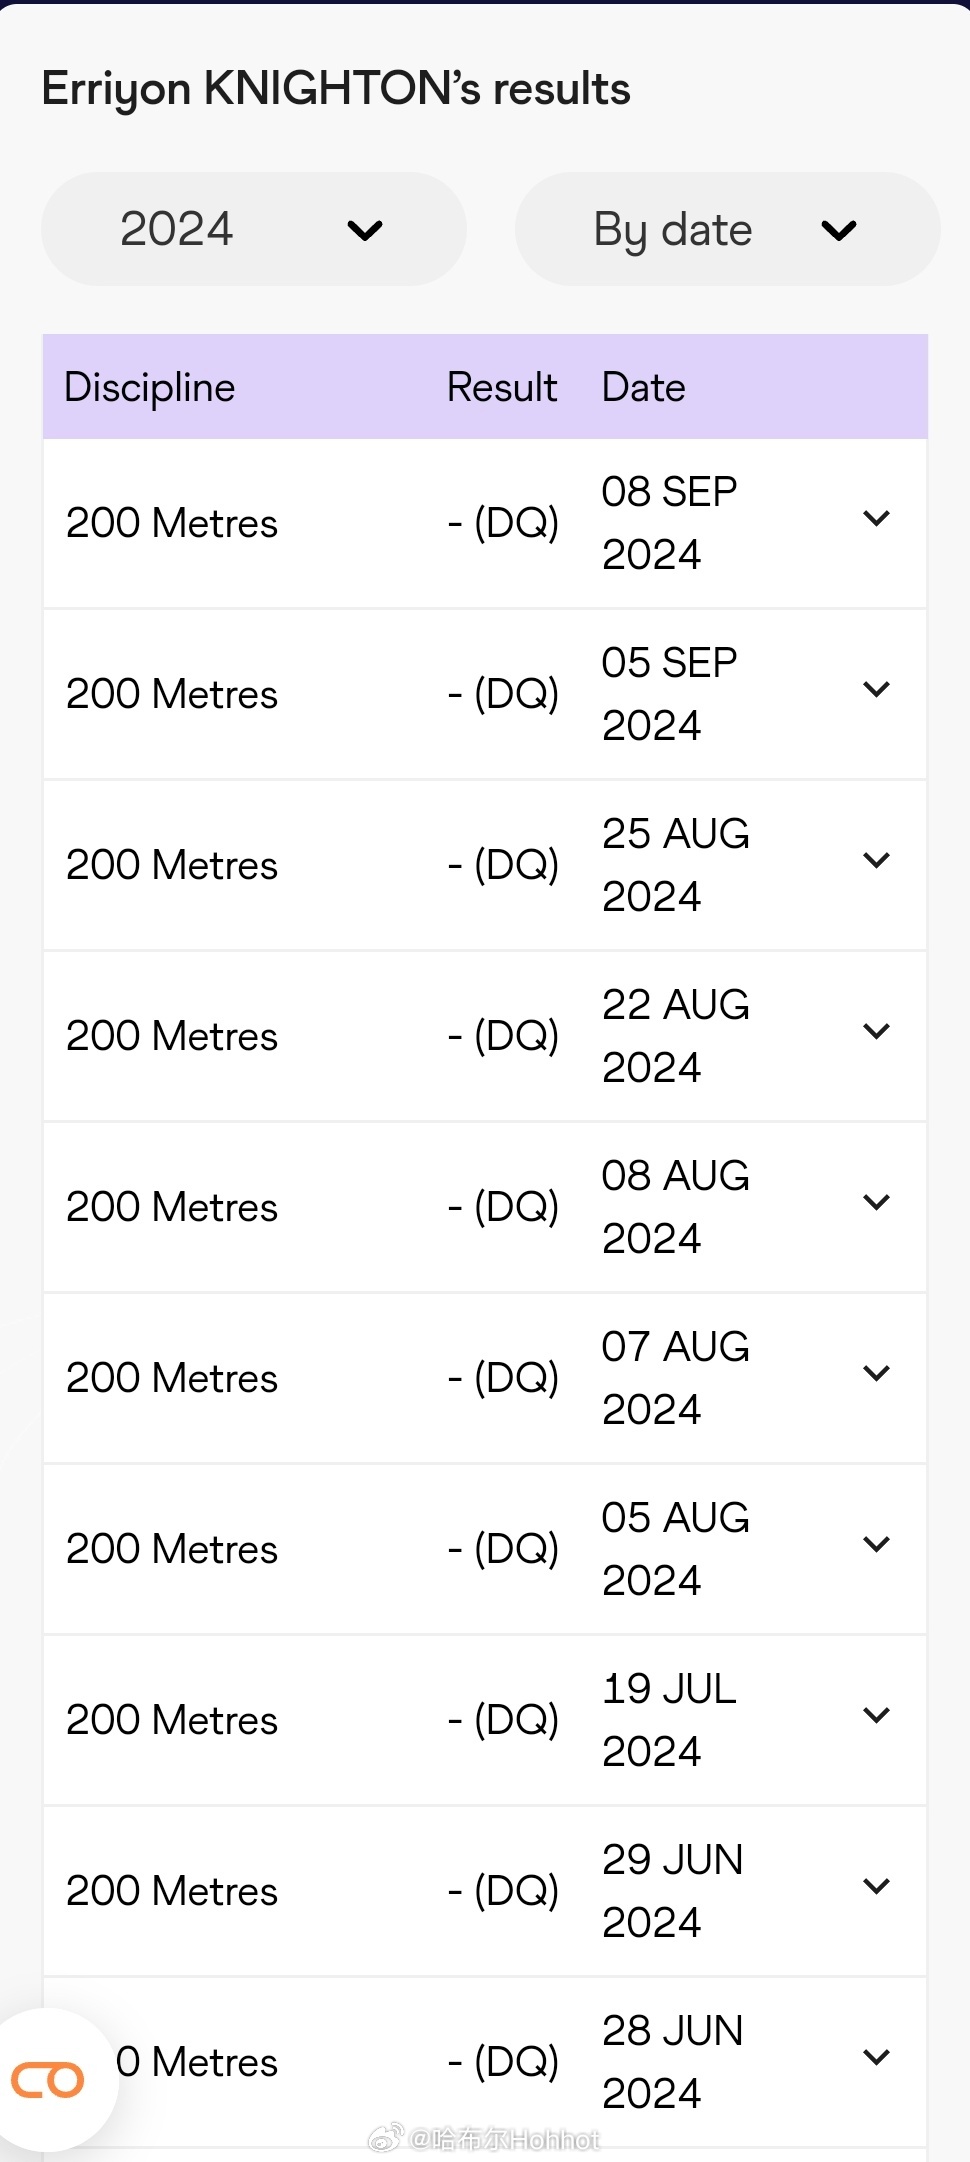
Task: Expand the 28 JUN 2024 result chevron
Action: click(876, 2057)
